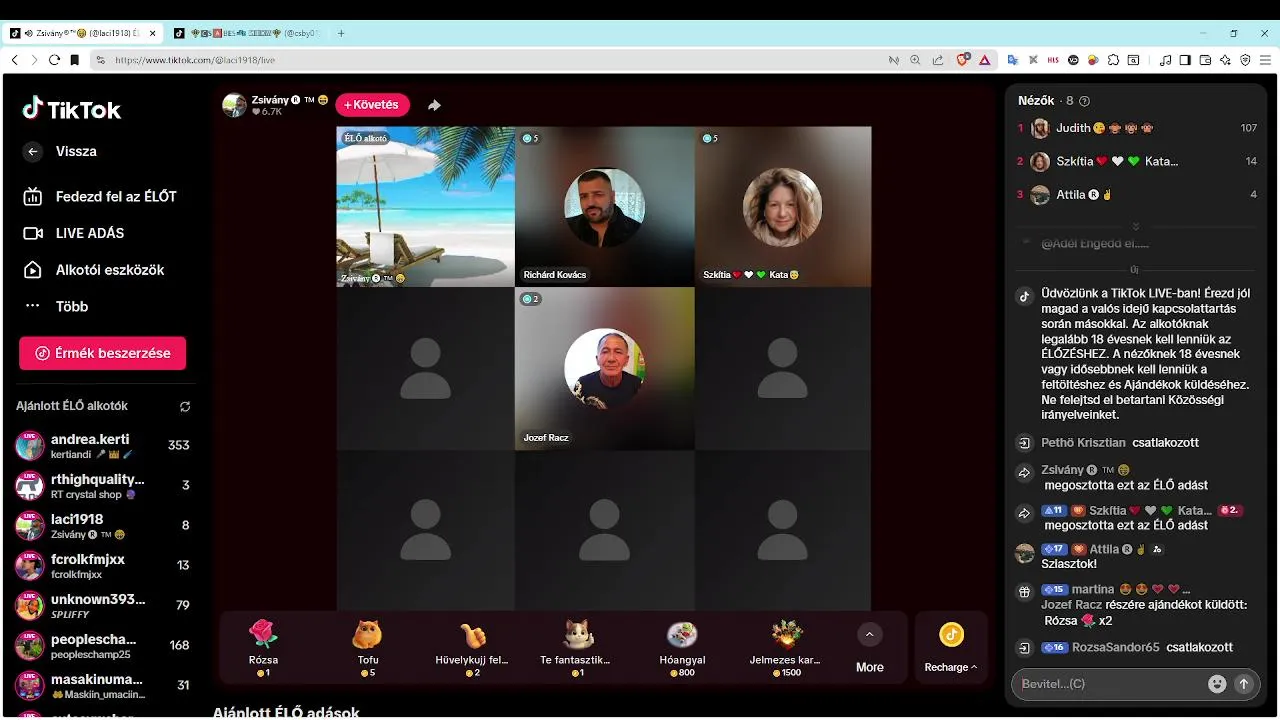The image size is (1280, 720).
Task: Open the media control music note icon
Action: point(1166,60)
